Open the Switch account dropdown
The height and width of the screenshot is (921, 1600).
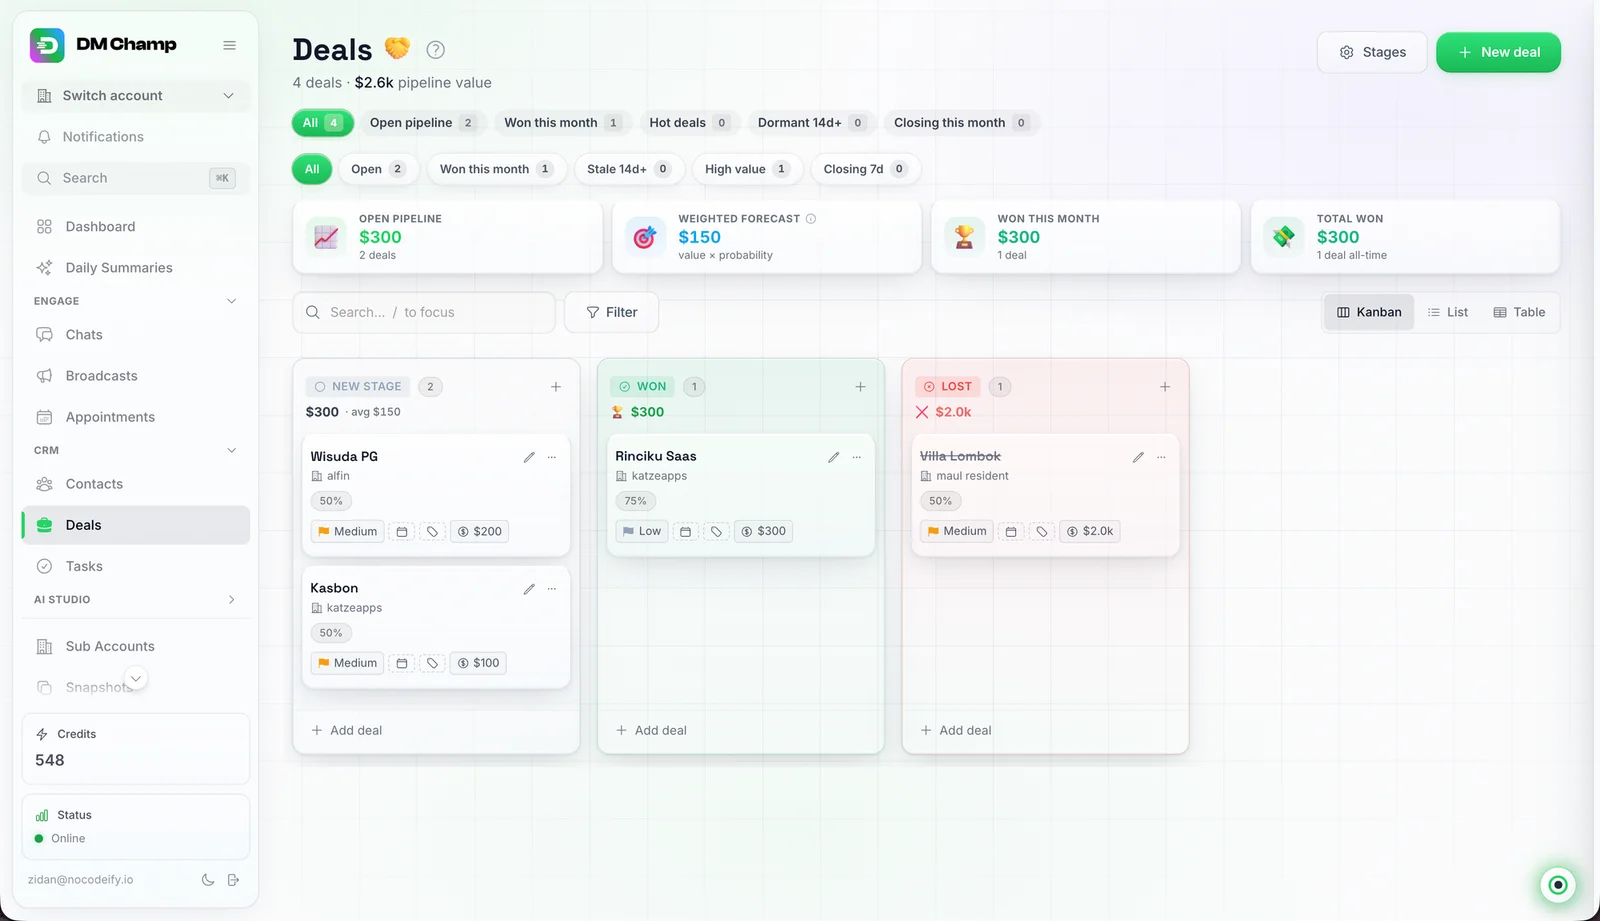(136, 96)
